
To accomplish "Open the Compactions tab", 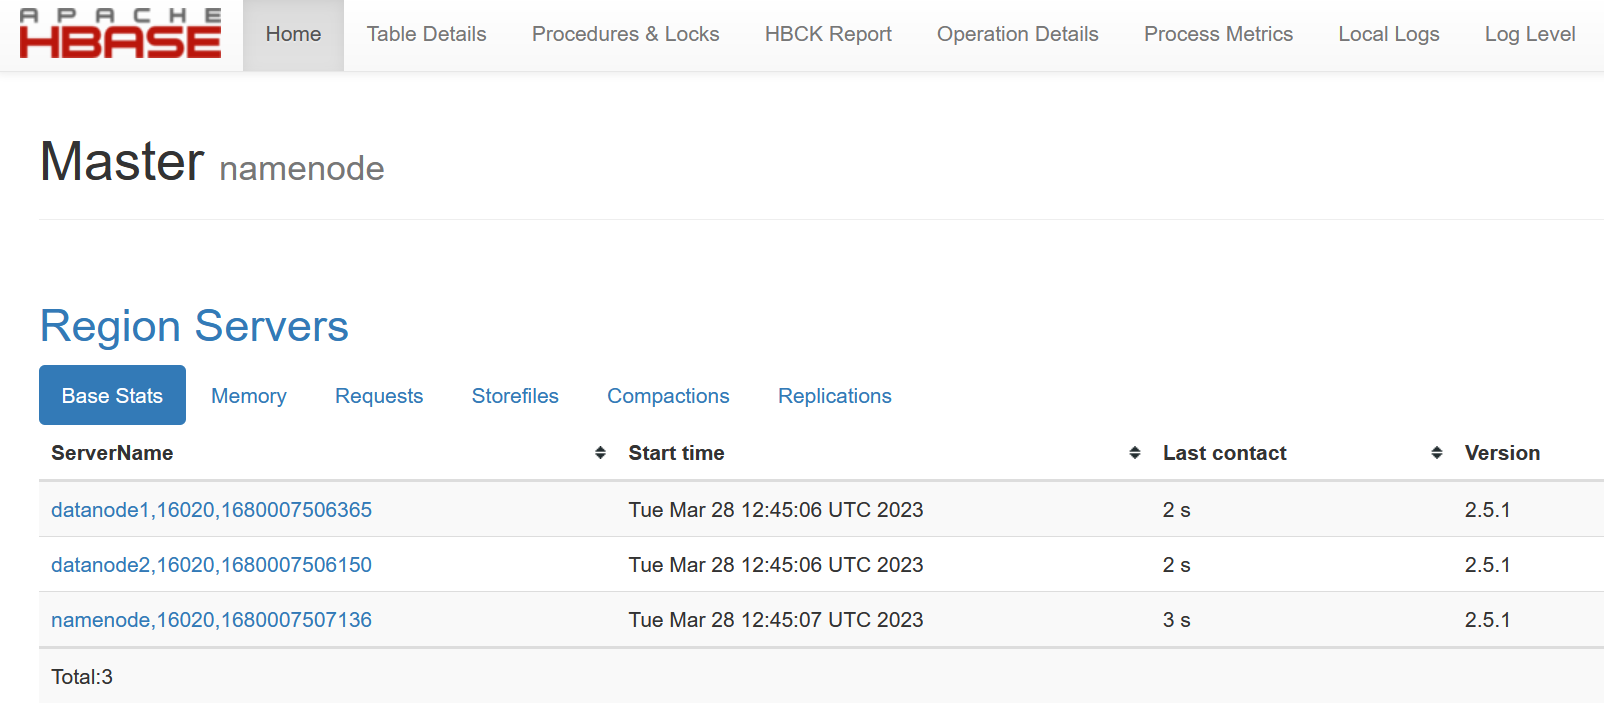I will pos(668,396).
